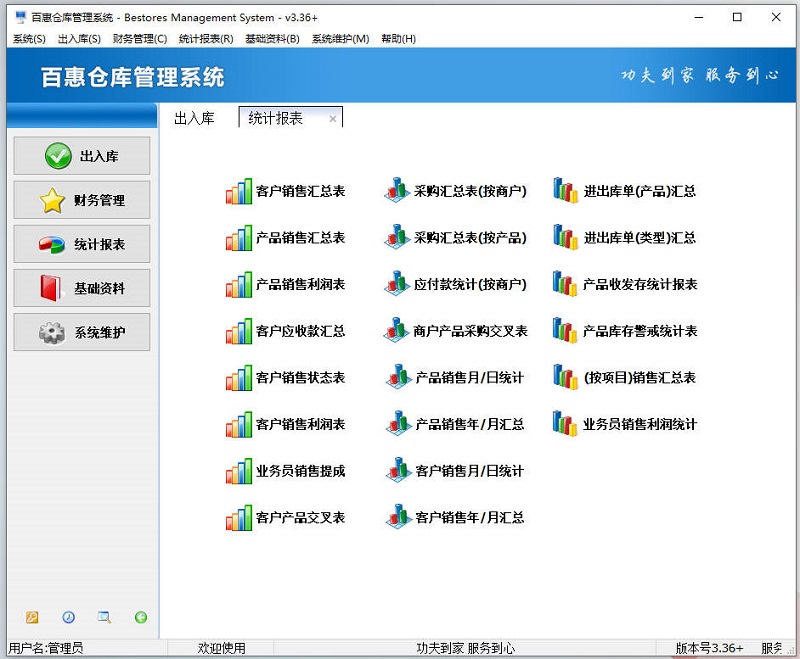Open the 系统(S) menu
Screen dimensions: 800x659
(x=26, y=37)
